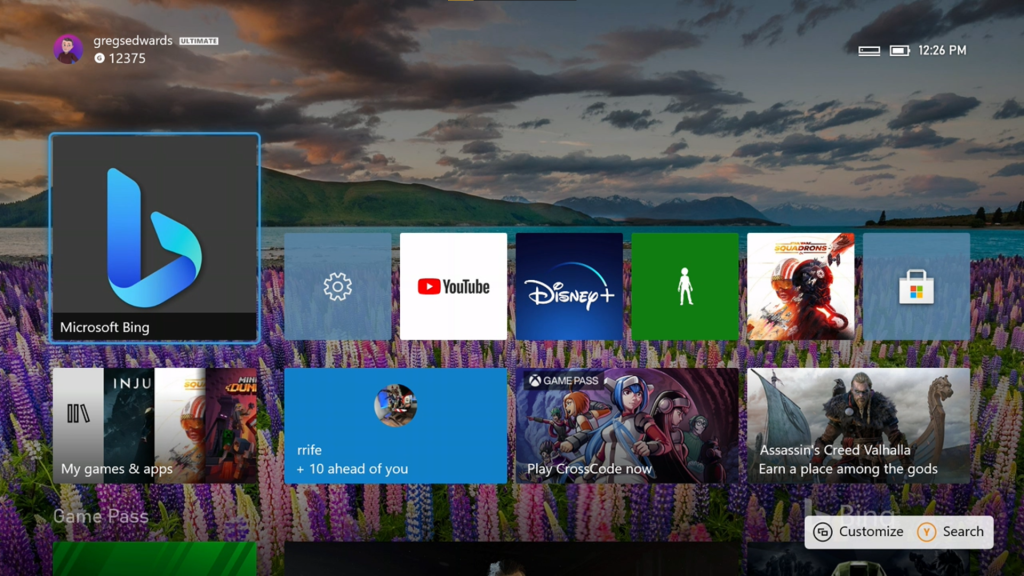1024x576 pixels.
Task: Launch the YouTube app
Action: 453,286
